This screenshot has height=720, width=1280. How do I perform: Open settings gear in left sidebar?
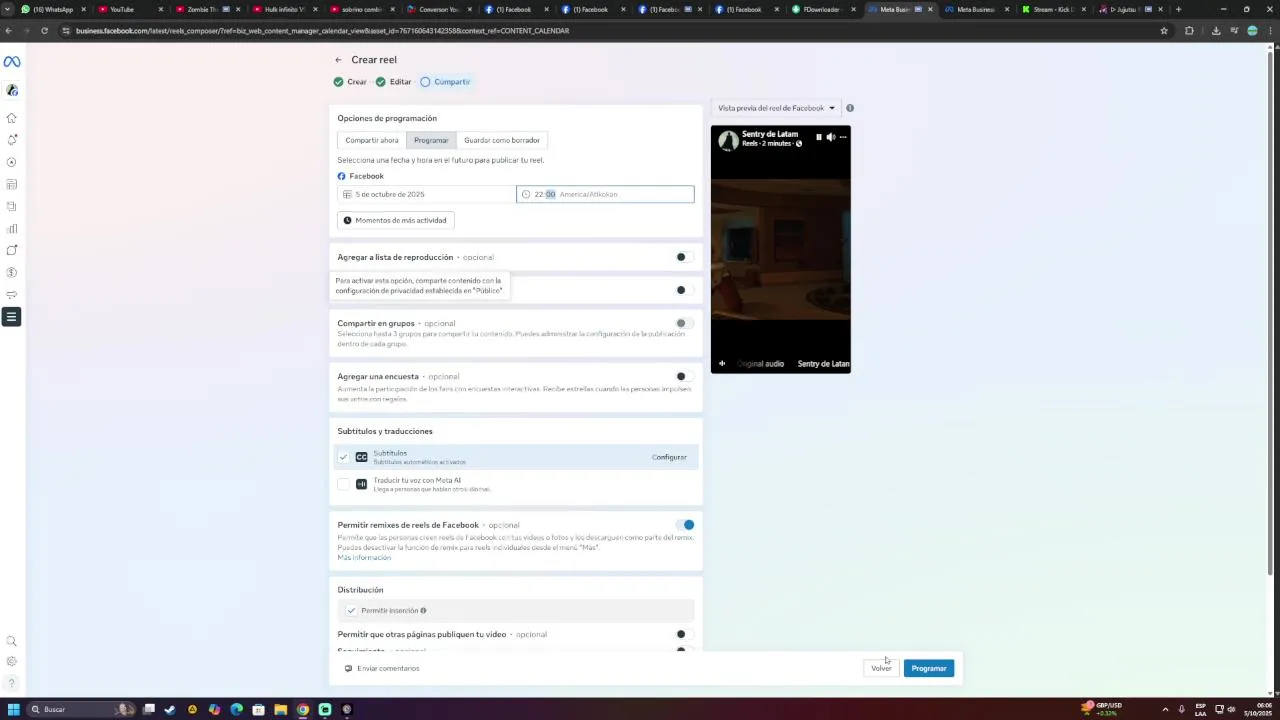click(11, 661)
